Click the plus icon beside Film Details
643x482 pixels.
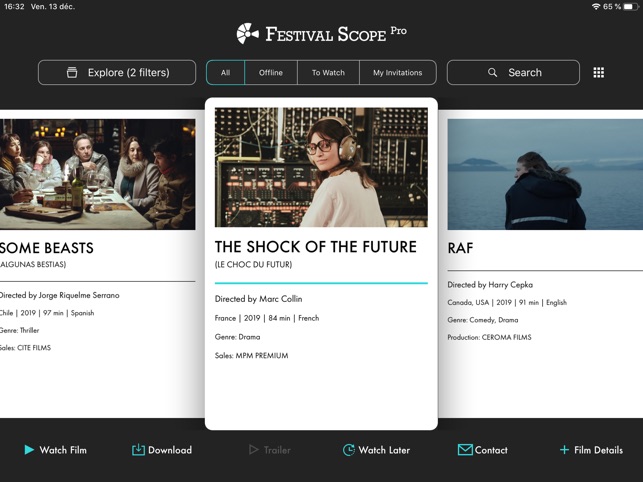564,450
